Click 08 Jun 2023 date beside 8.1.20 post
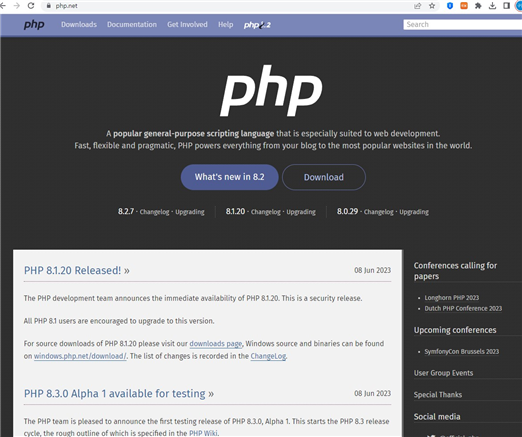 coord(372,270)
